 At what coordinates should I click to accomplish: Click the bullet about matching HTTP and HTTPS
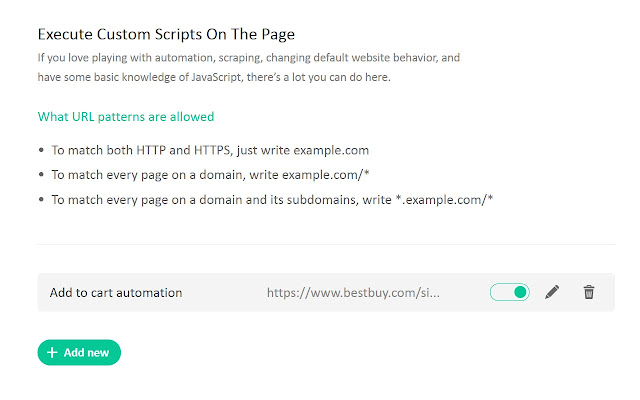coord(210,150)
